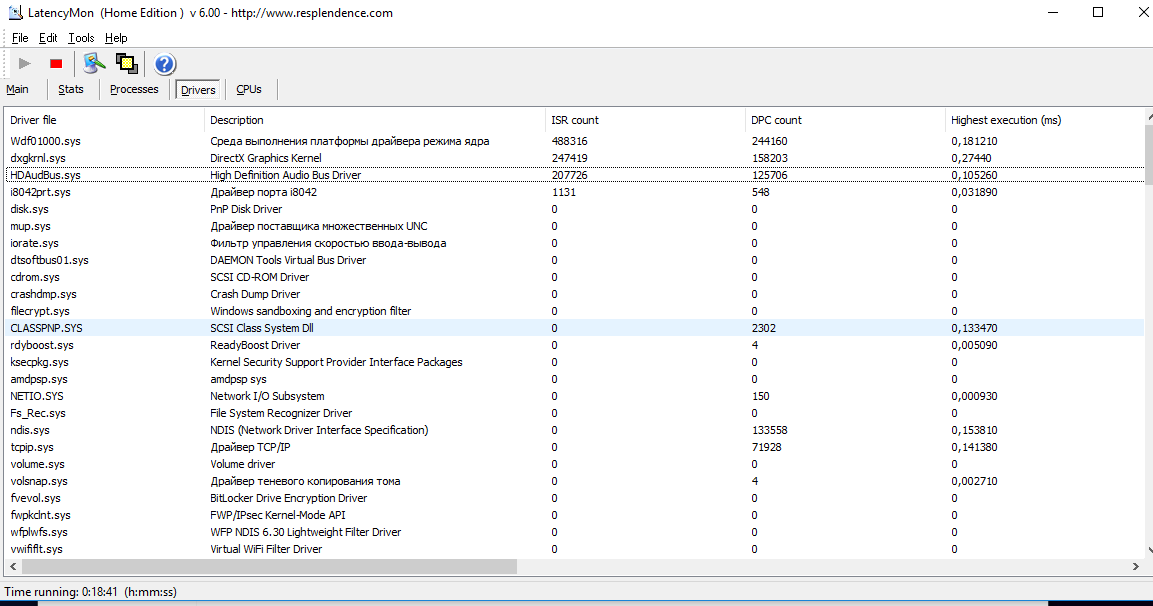The height and width of the screenshot is (606, 1153).
Task: Click the red Stop monitoring button
Action: (56, 64)
